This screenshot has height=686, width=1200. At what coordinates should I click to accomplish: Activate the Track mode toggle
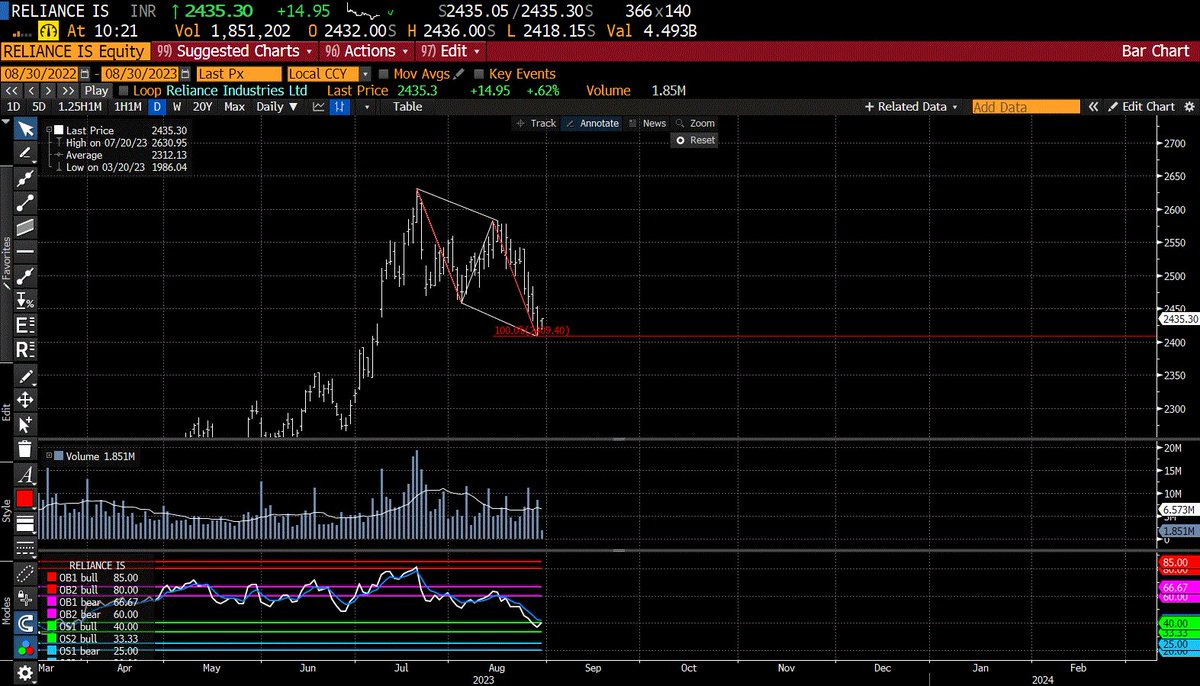click(536, 123)
